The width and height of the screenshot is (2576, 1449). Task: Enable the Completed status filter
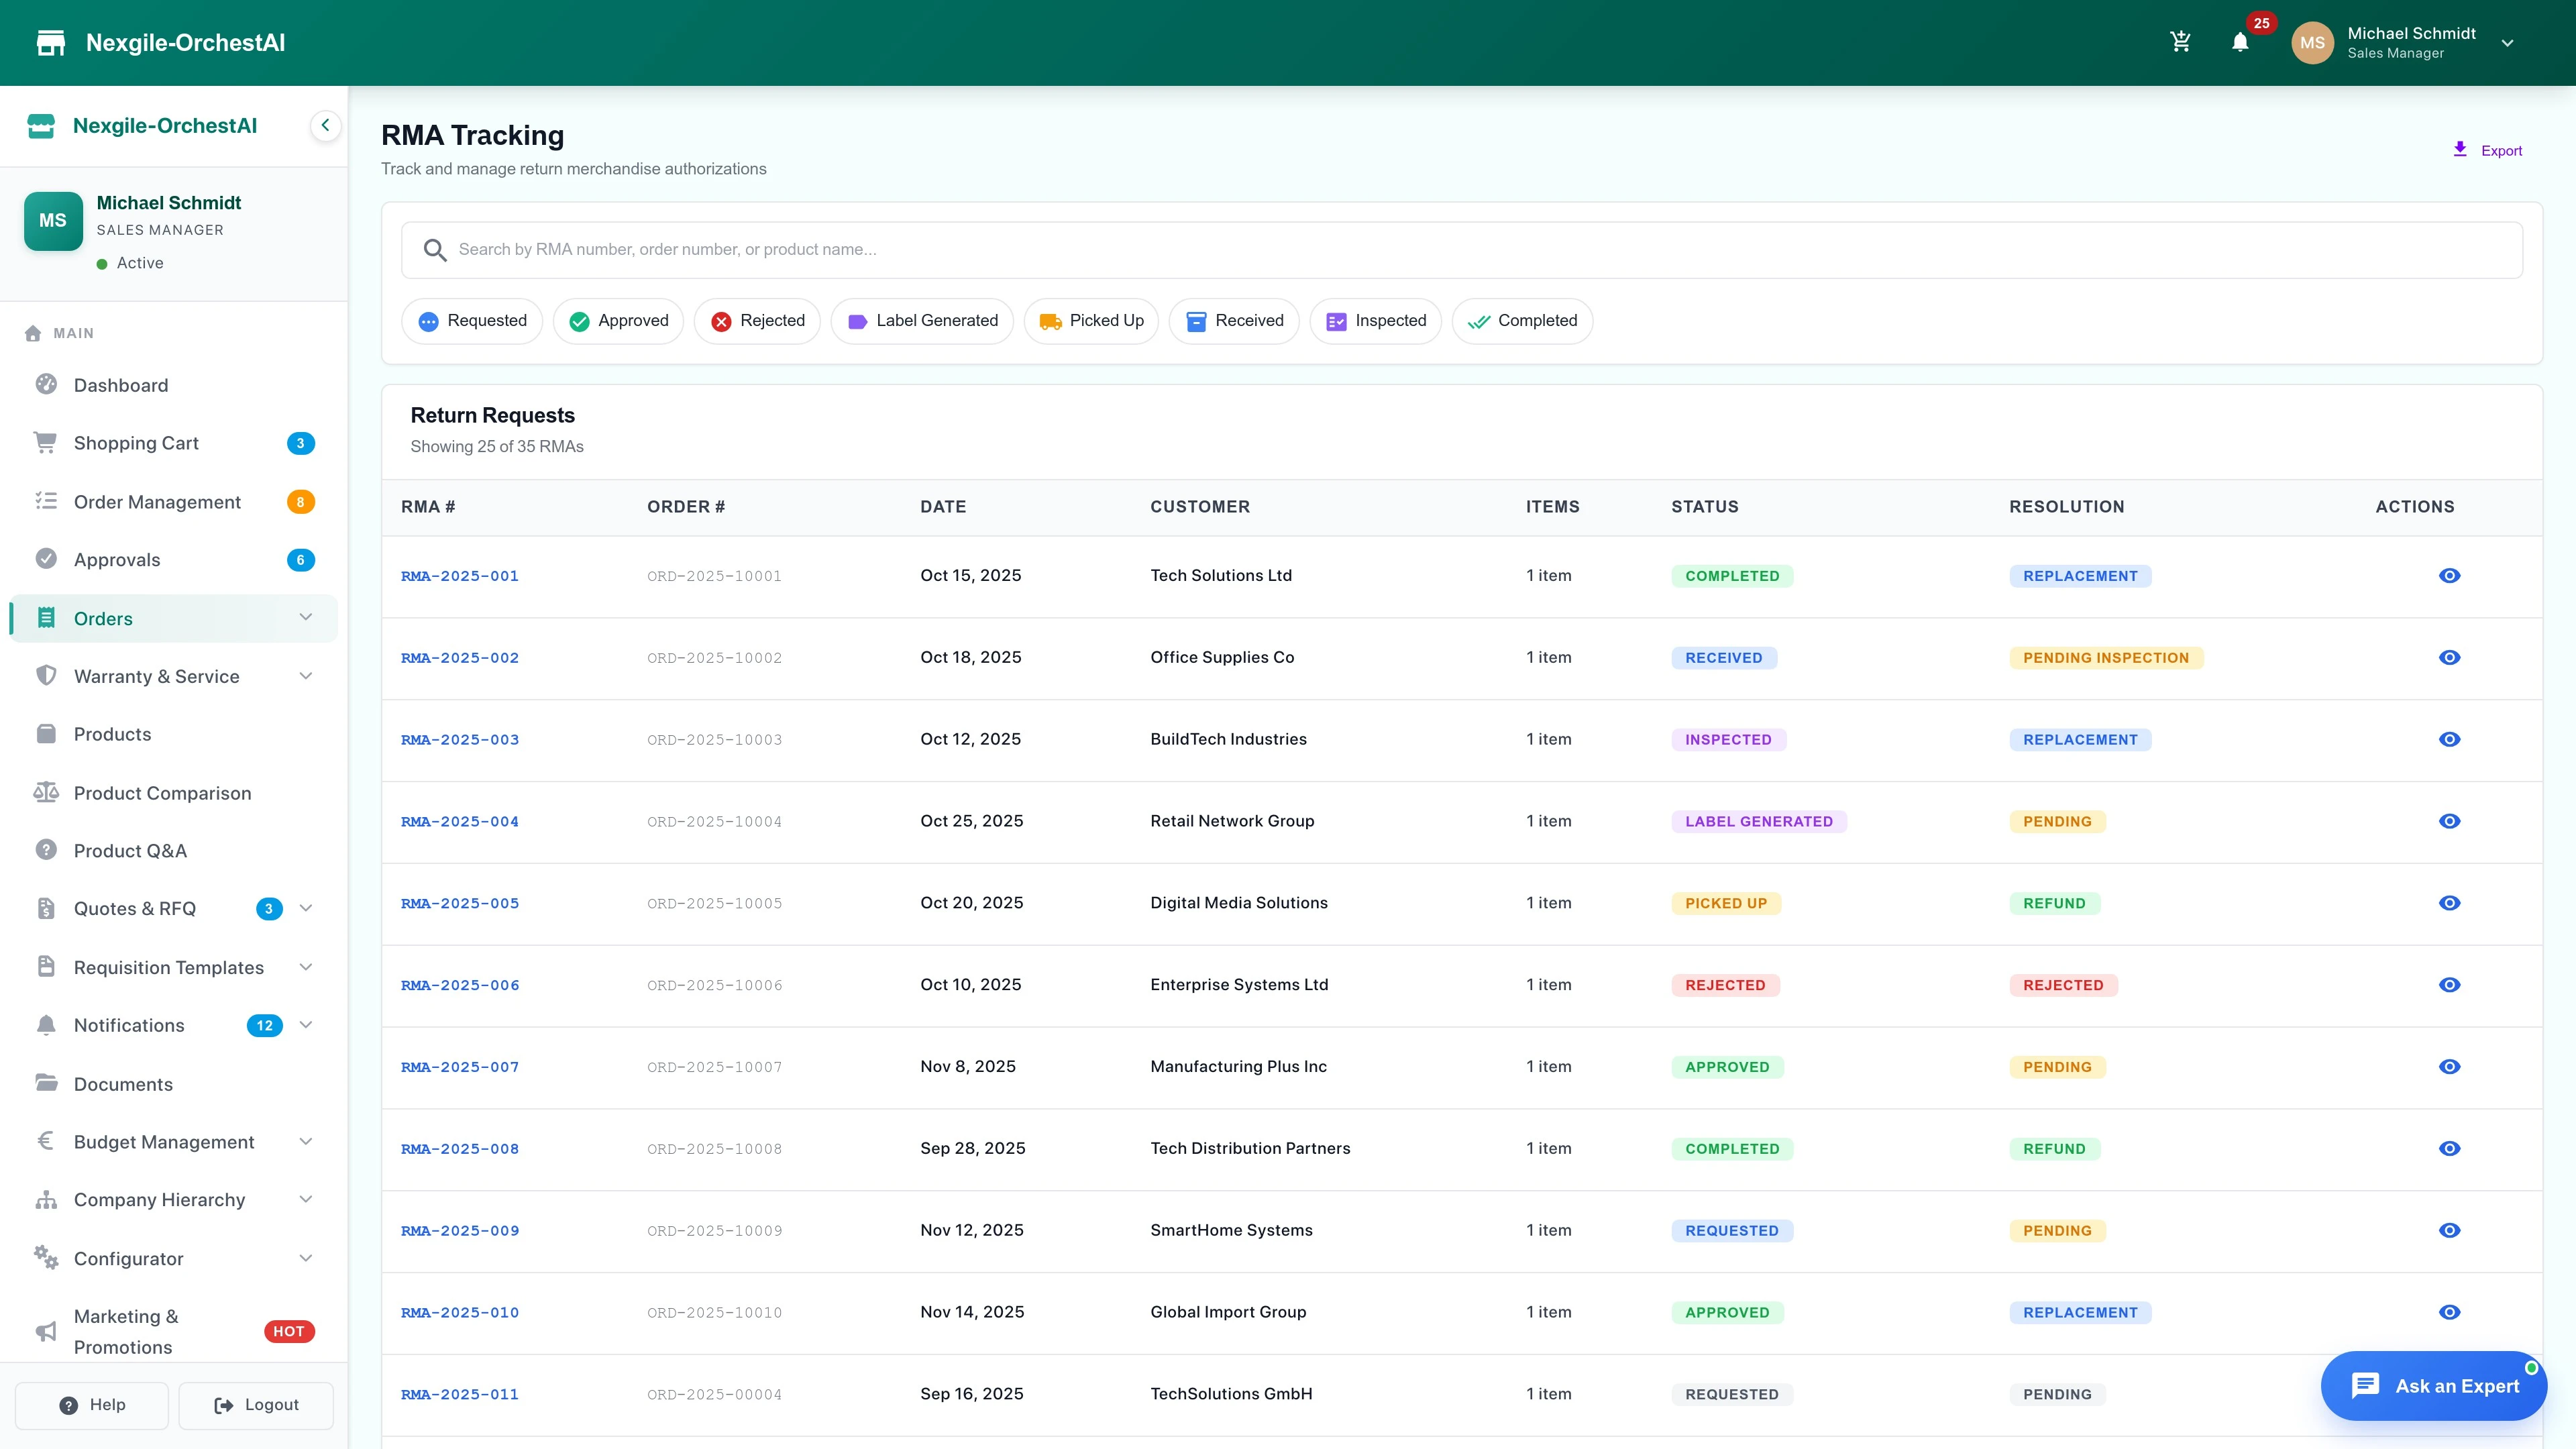tap(1522, 320)
